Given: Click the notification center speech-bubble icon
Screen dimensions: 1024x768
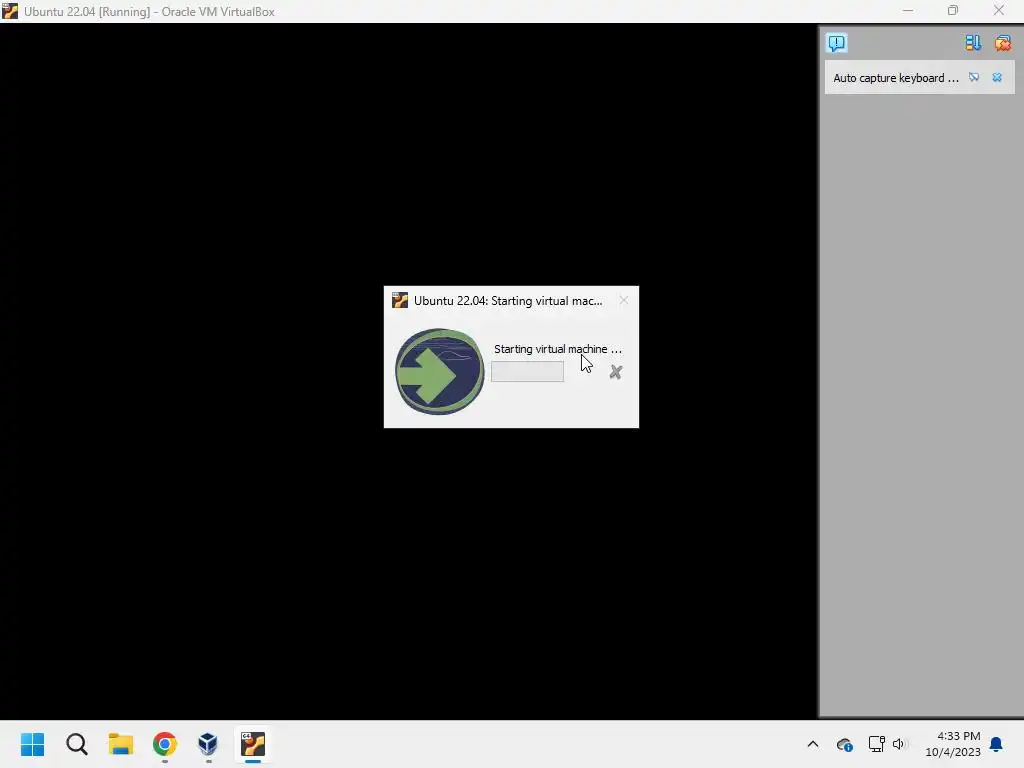Looking at the screenshot, I should tap(837, 43).
